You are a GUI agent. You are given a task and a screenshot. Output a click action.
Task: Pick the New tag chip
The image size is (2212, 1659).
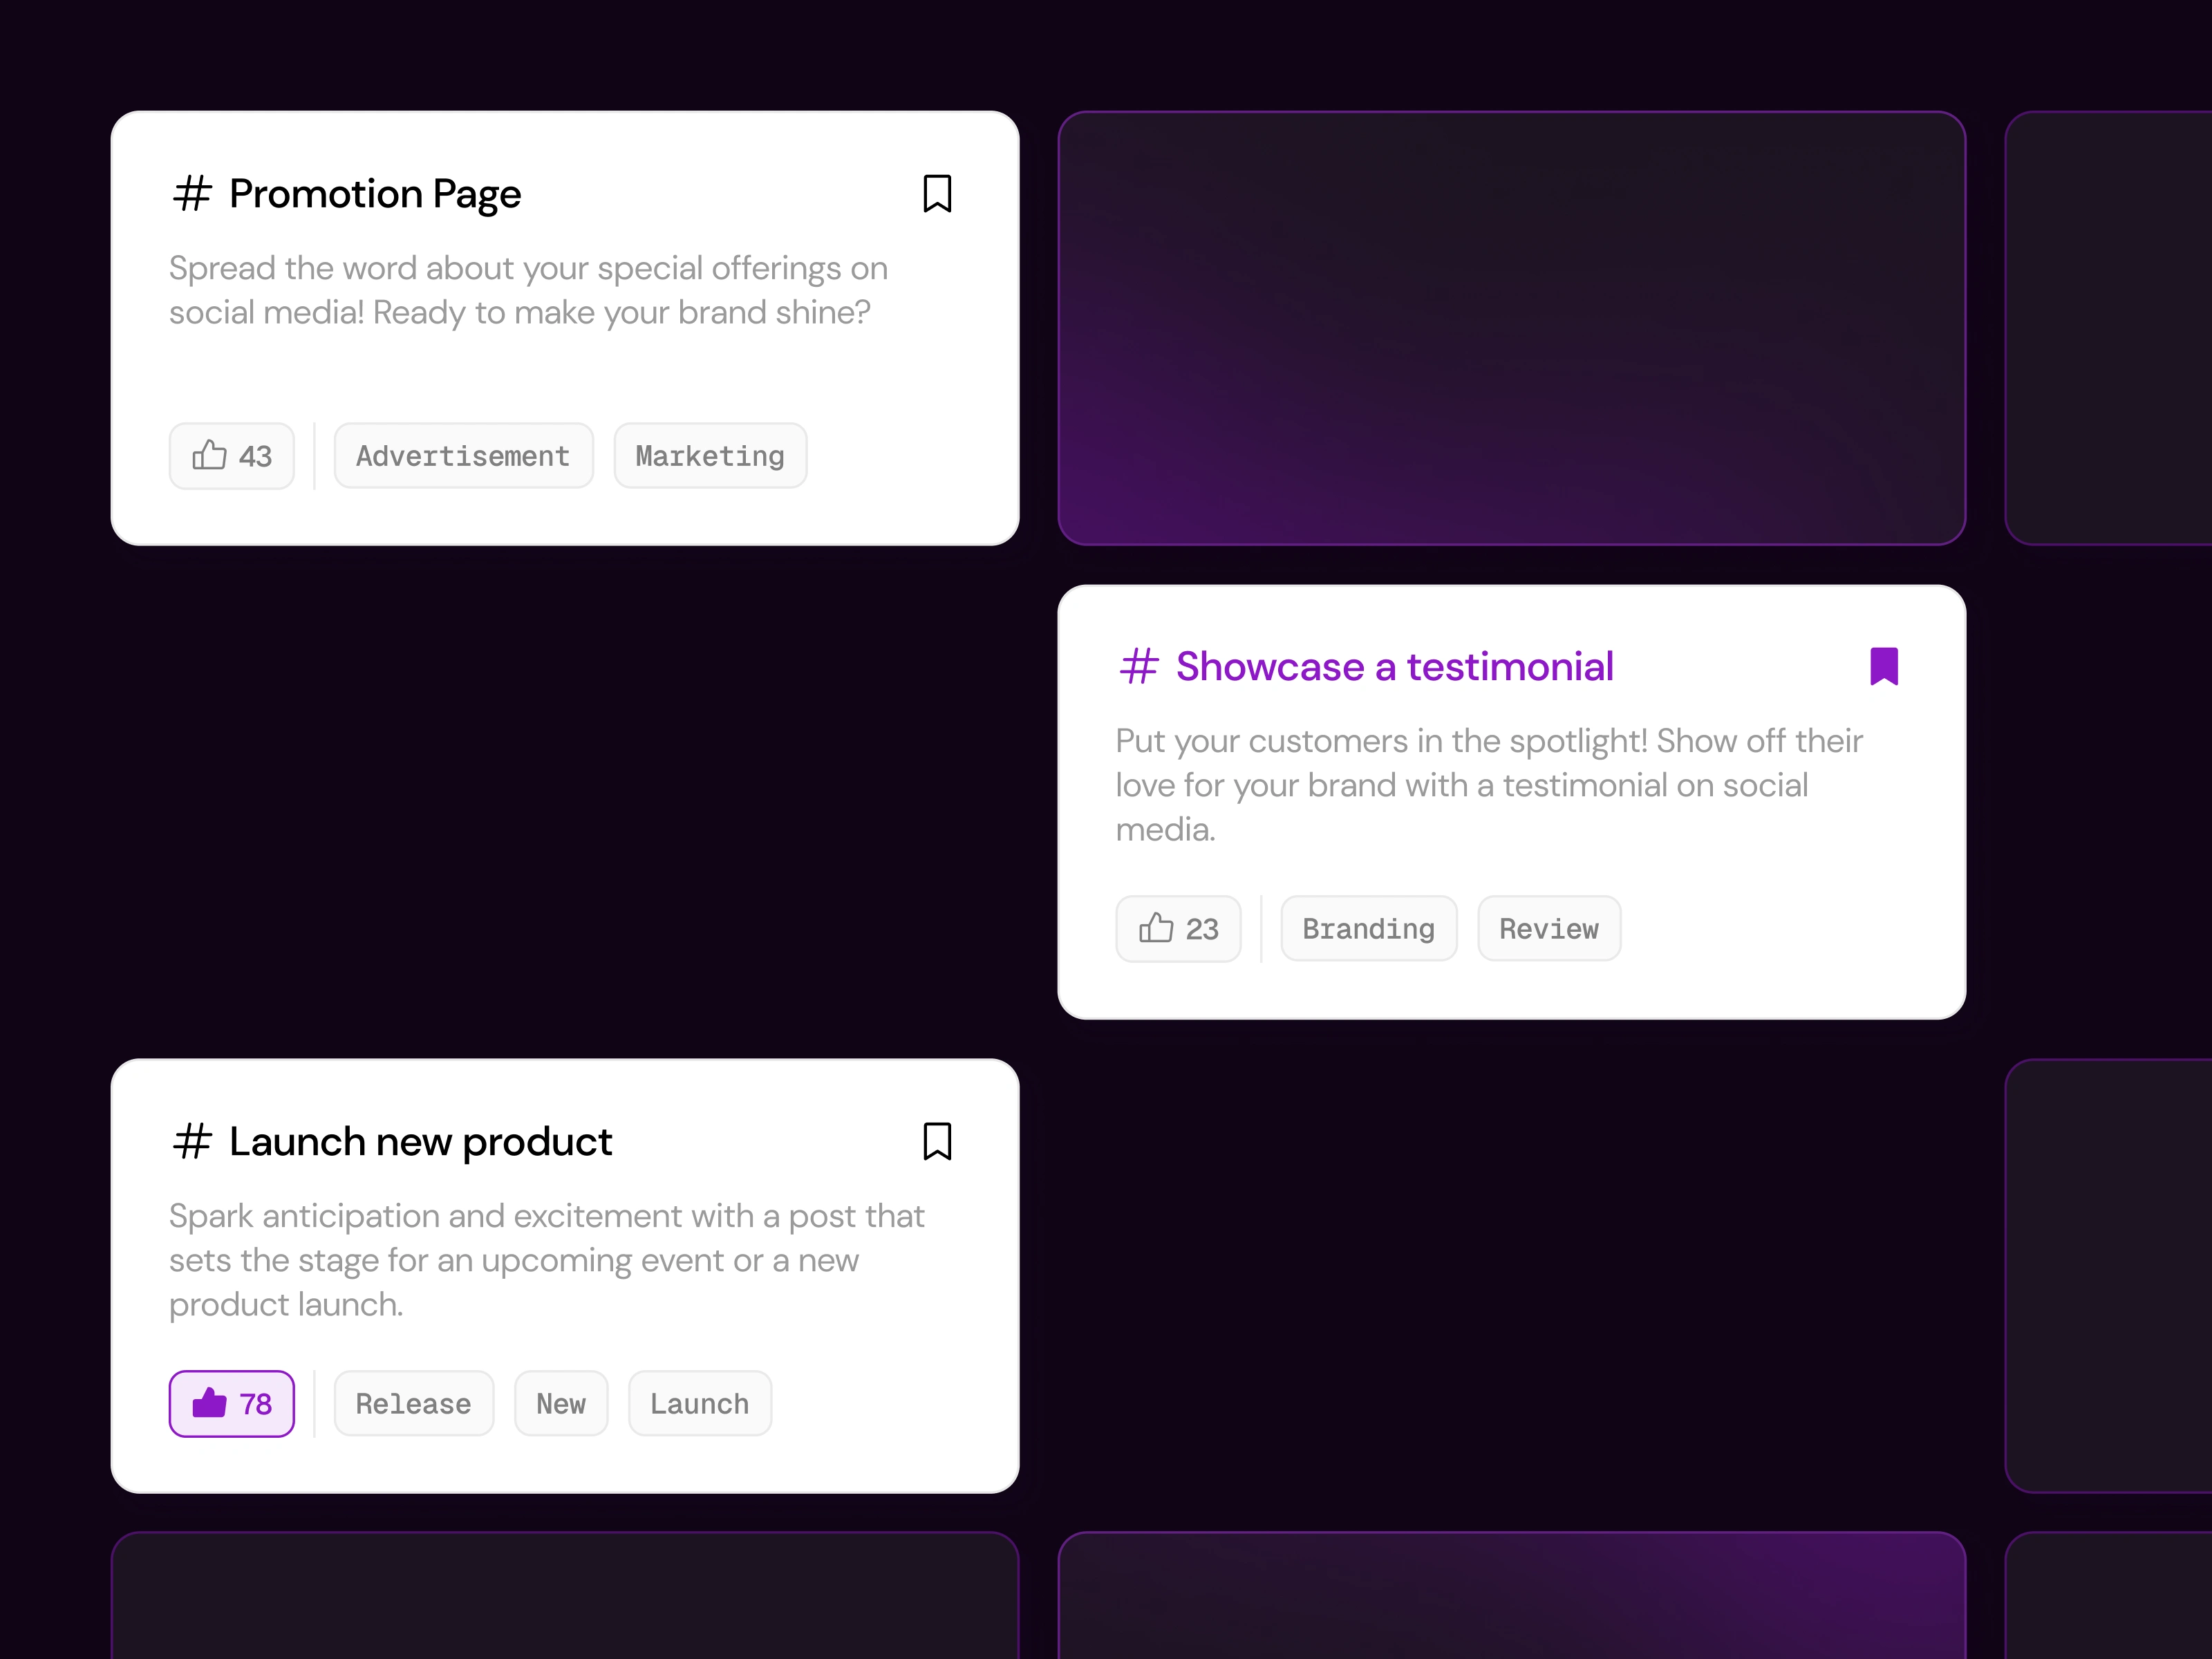pos(561,1404)
